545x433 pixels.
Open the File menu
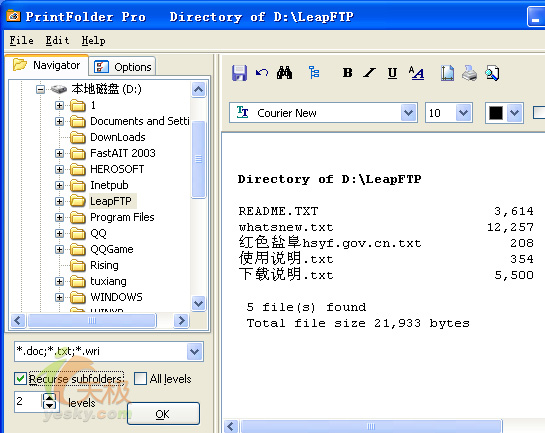click(22, 41)
